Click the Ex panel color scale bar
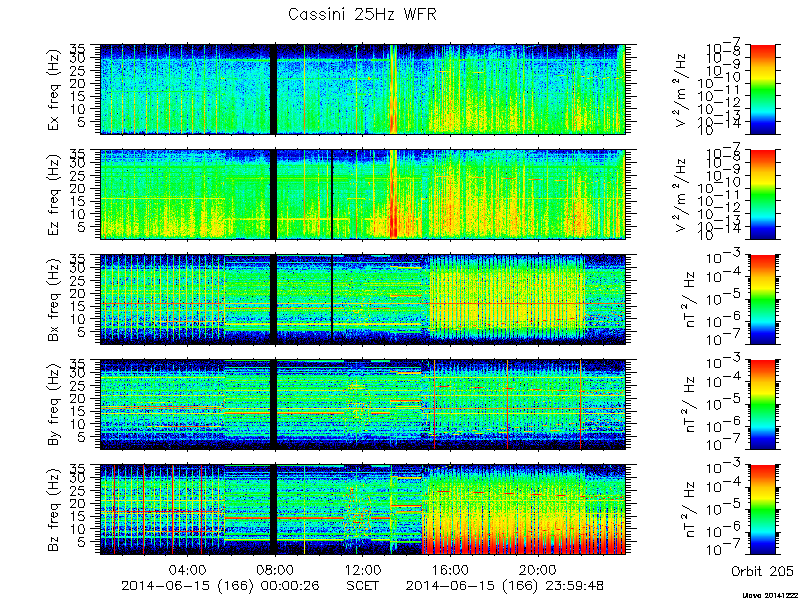Screen dimensions: 800x600 pyautogui.click(x=762, y=89)
